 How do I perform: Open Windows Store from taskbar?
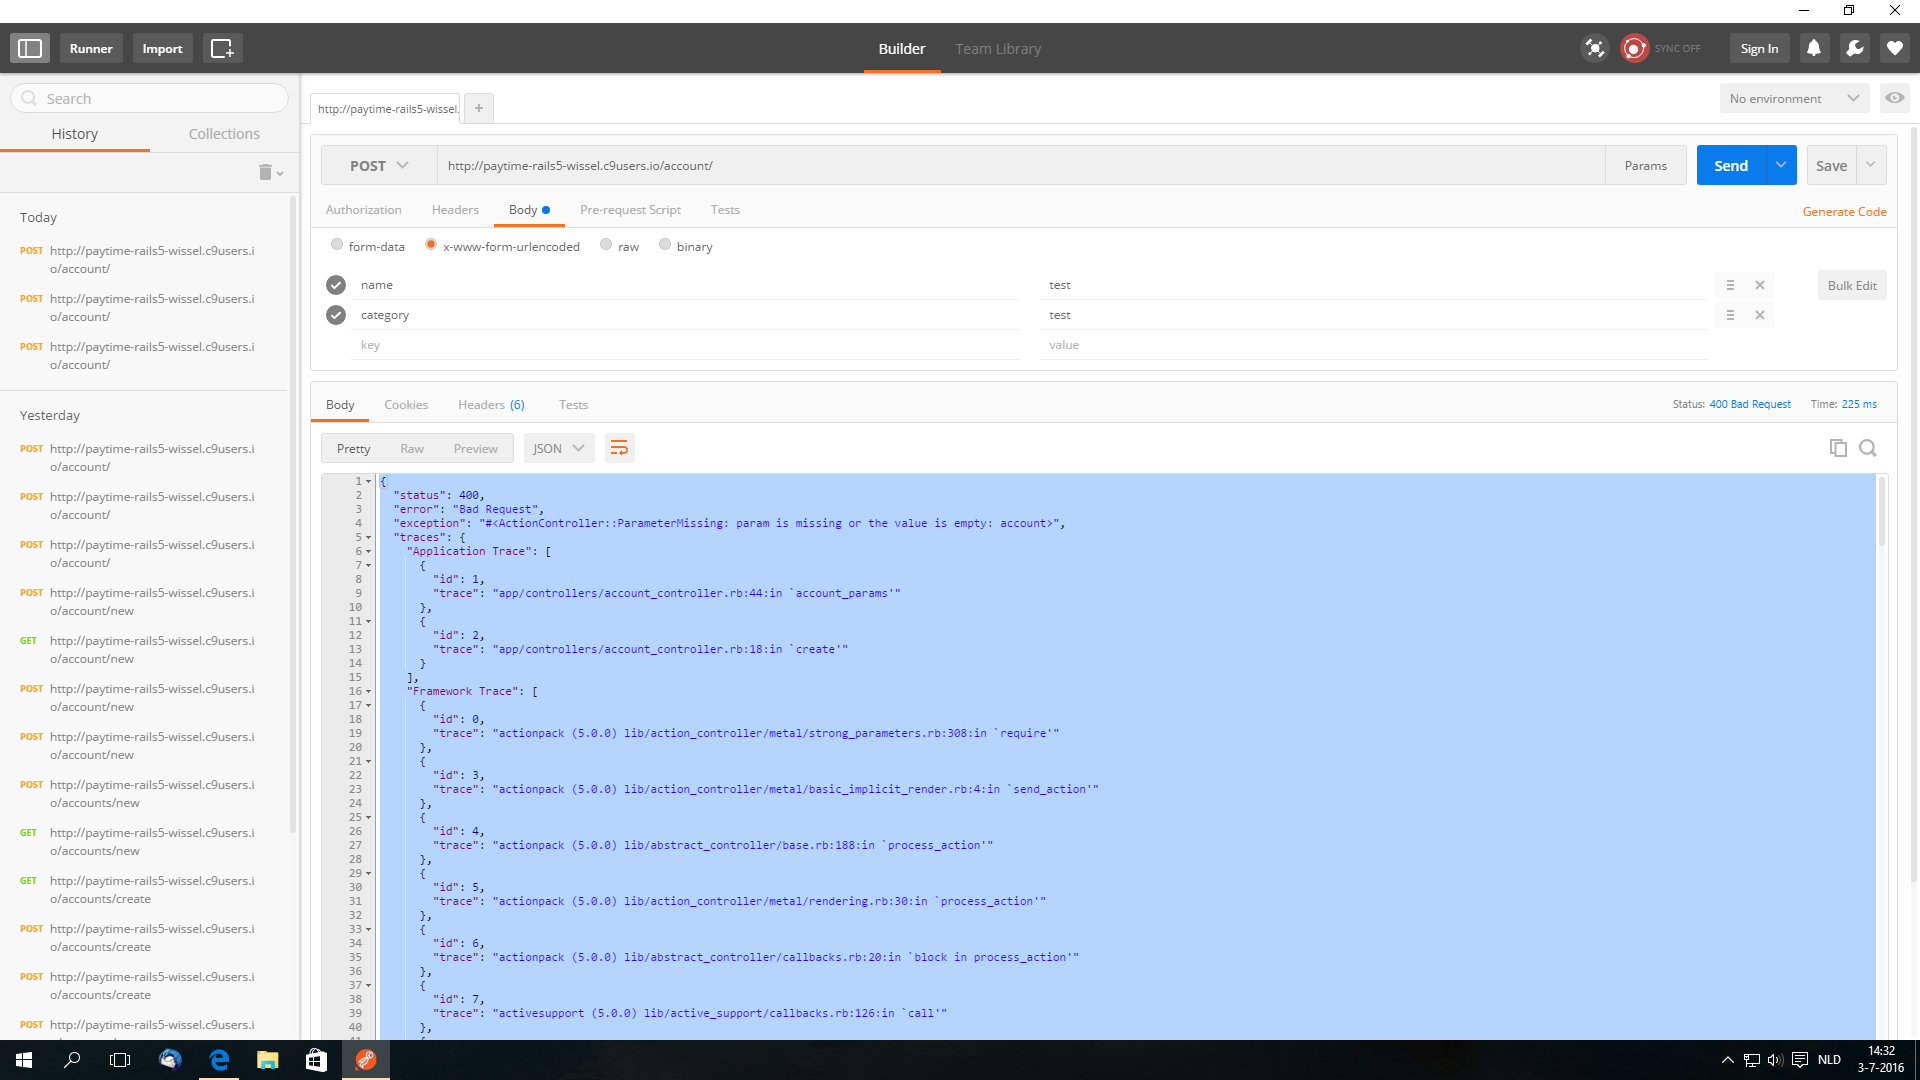[x=316, y=1060]
